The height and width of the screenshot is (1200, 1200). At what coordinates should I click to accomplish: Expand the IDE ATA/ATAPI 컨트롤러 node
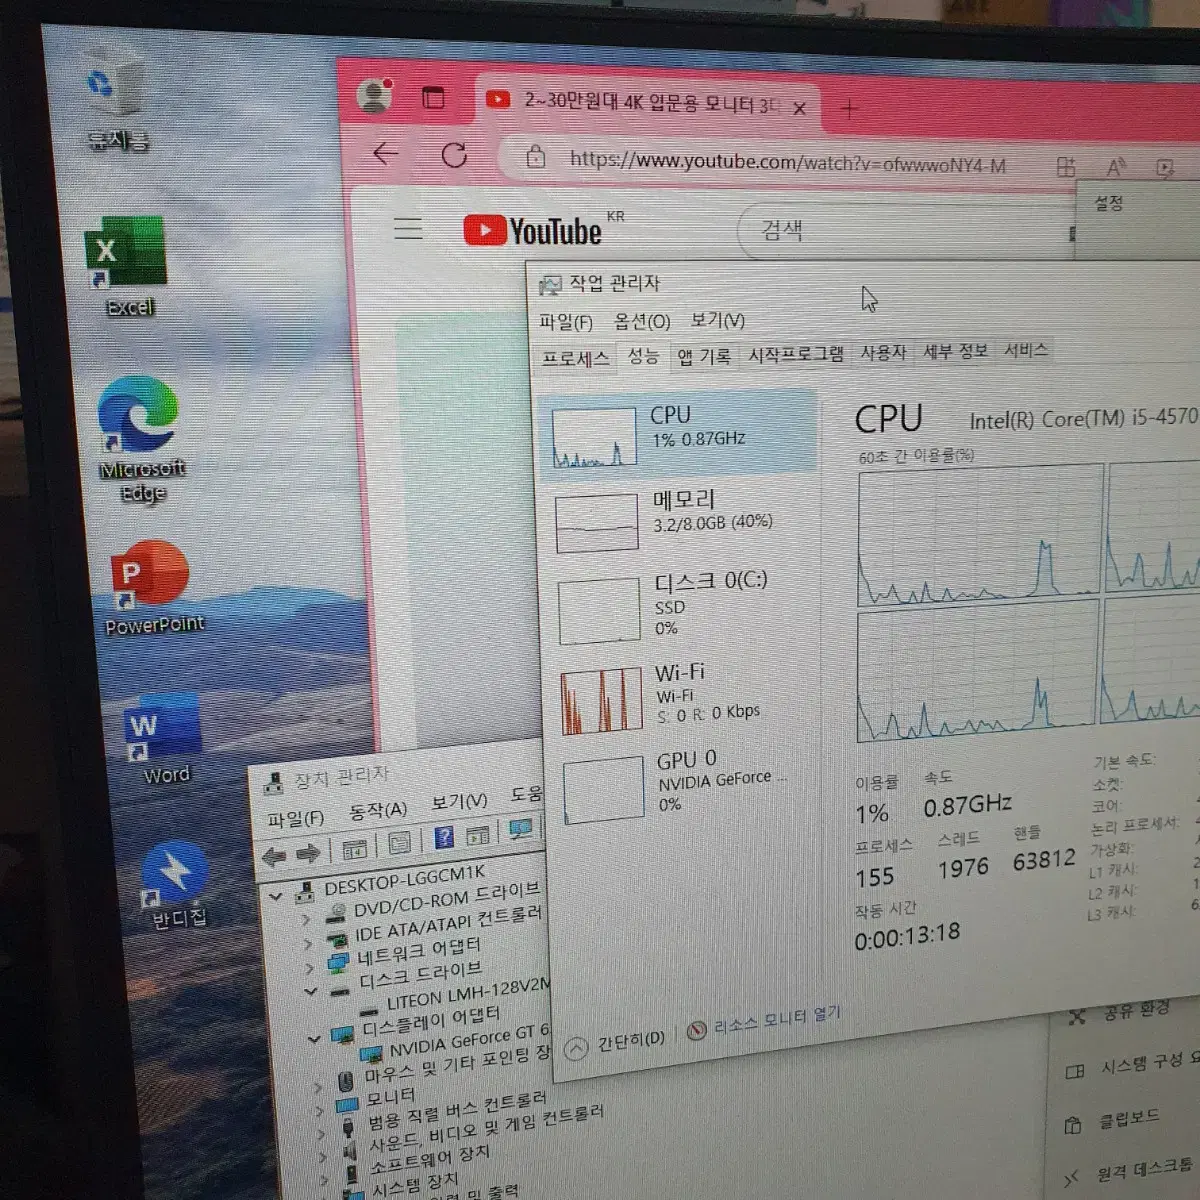[x=308, y=942]
